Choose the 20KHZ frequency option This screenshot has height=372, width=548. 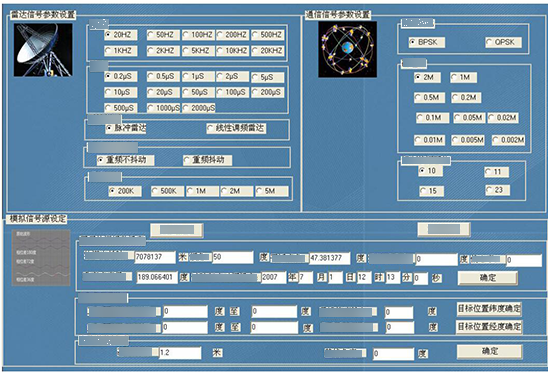(267, 51)
